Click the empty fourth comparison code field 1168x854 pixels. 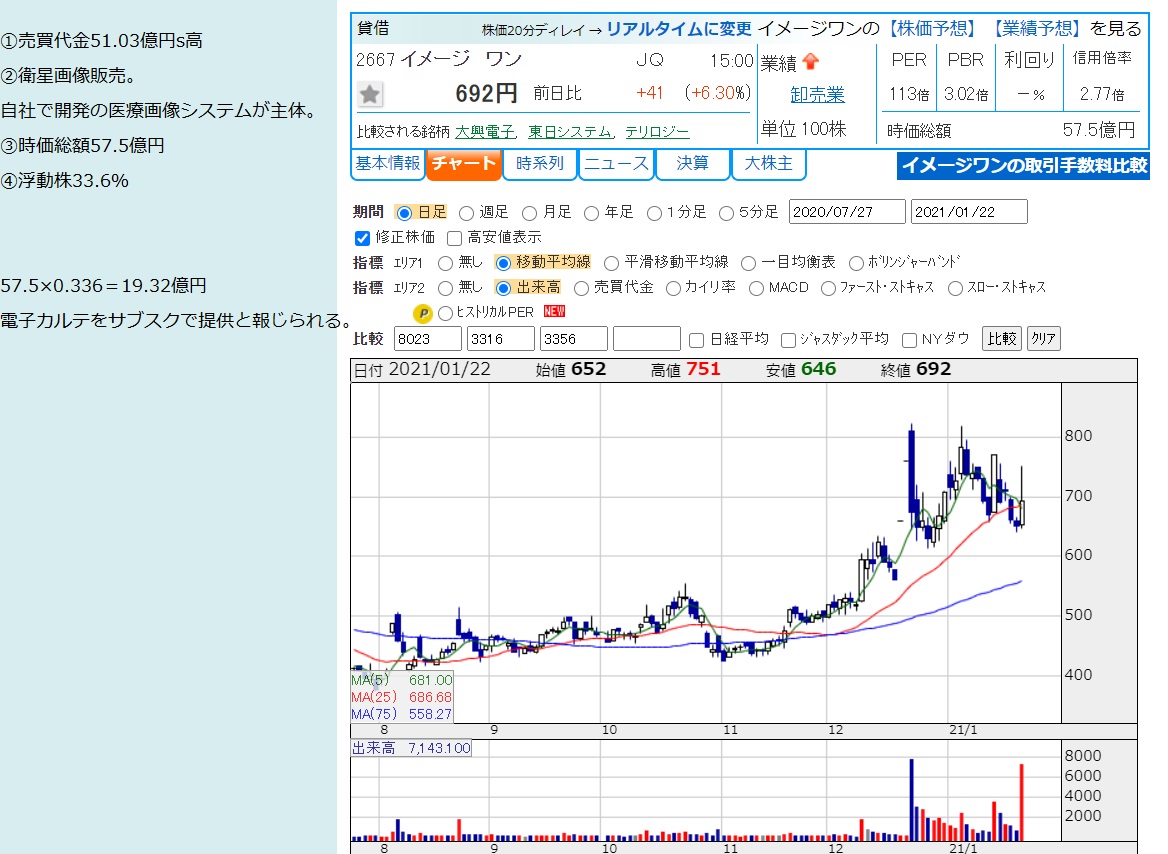(647, 339)
